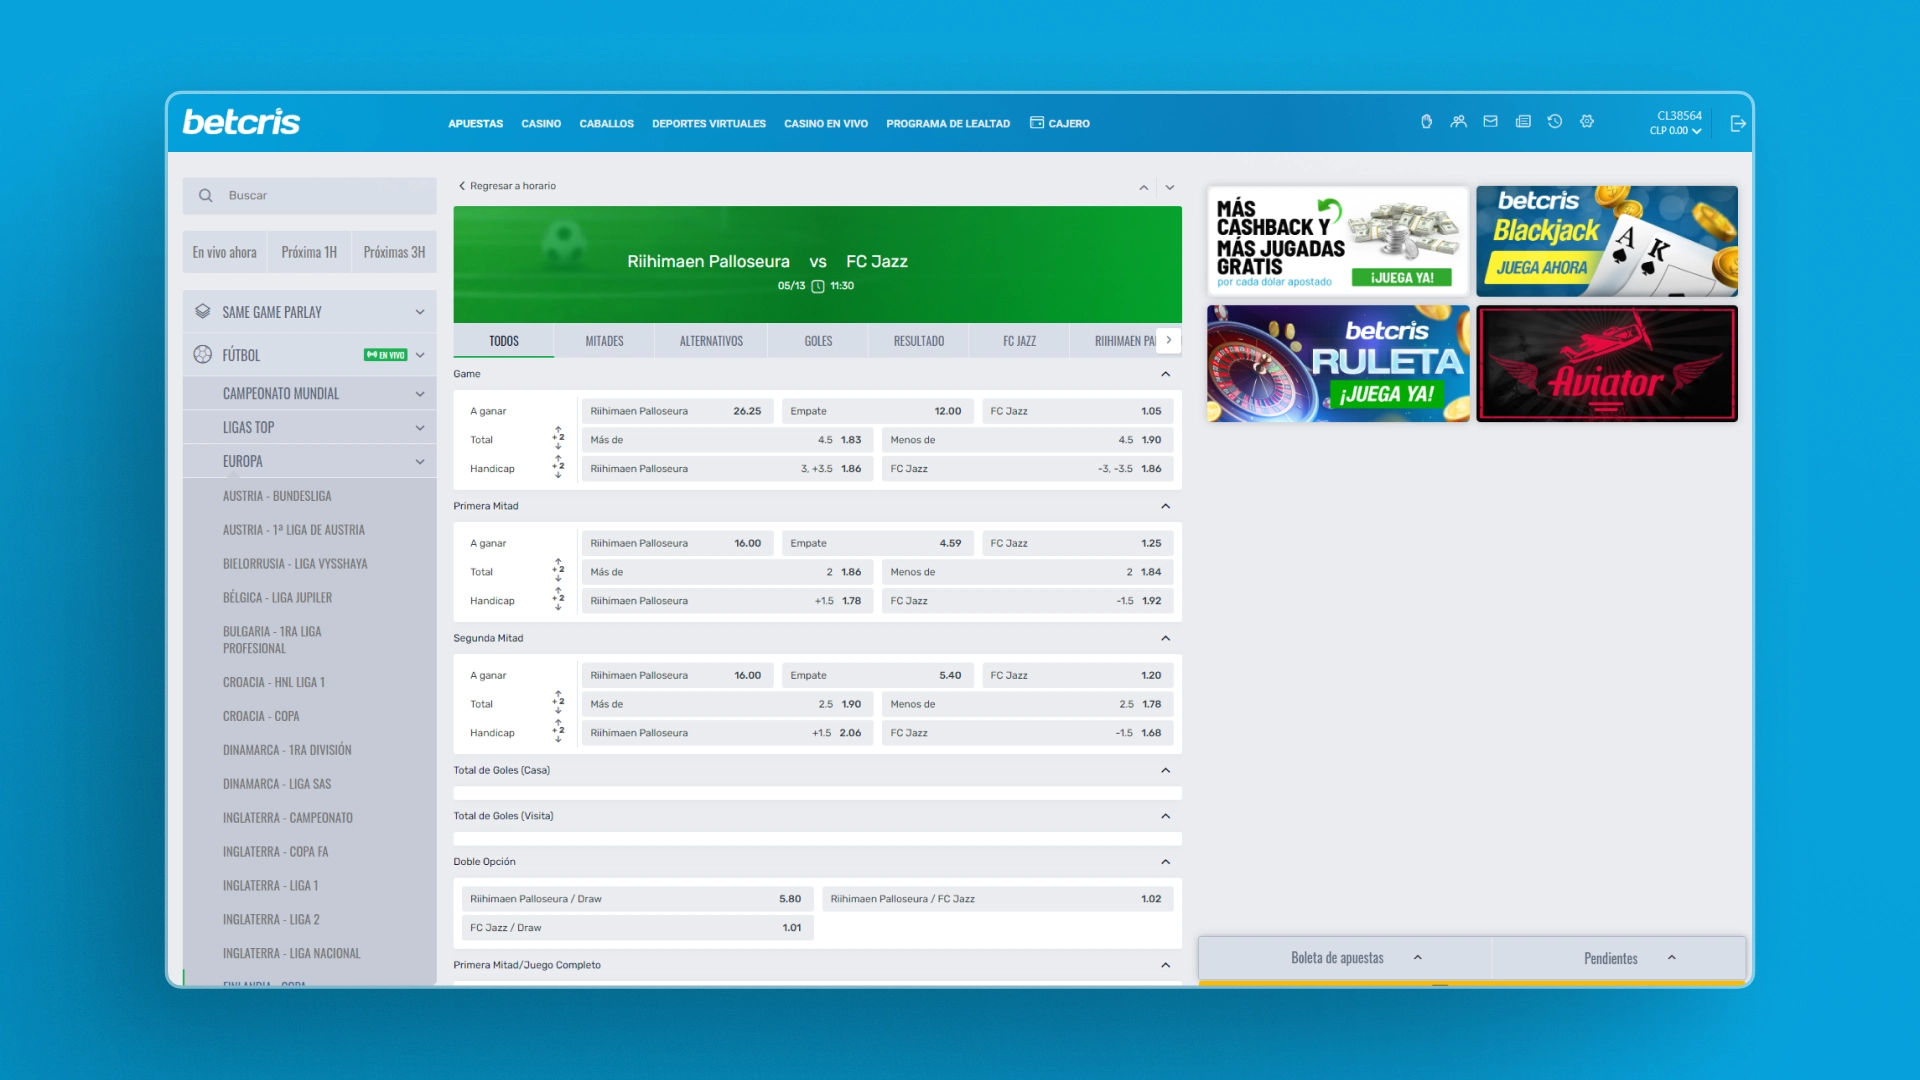Click the logout arrow icon
This screenshot has width=1920, height=1080.
point(1738,123)
